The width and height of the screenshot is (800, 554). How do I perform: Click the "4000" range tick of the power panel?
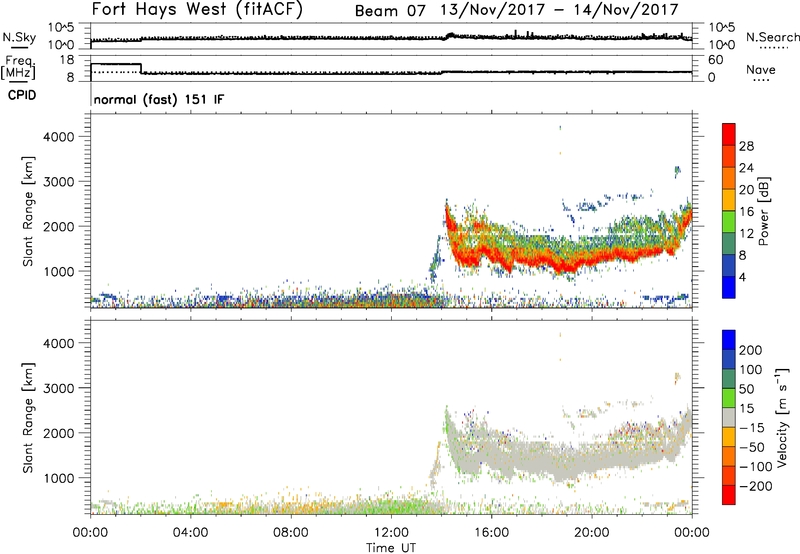point(58,137)
